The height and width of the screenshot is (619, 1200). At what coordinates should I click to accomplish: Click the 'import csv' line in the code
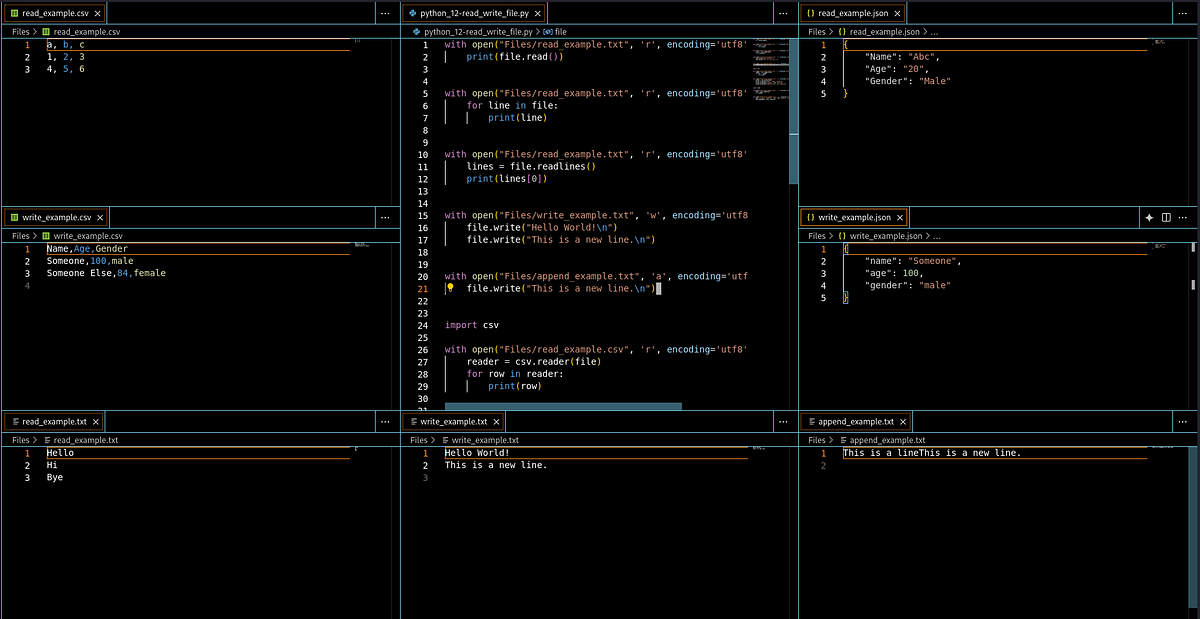[x=471, y=325]
